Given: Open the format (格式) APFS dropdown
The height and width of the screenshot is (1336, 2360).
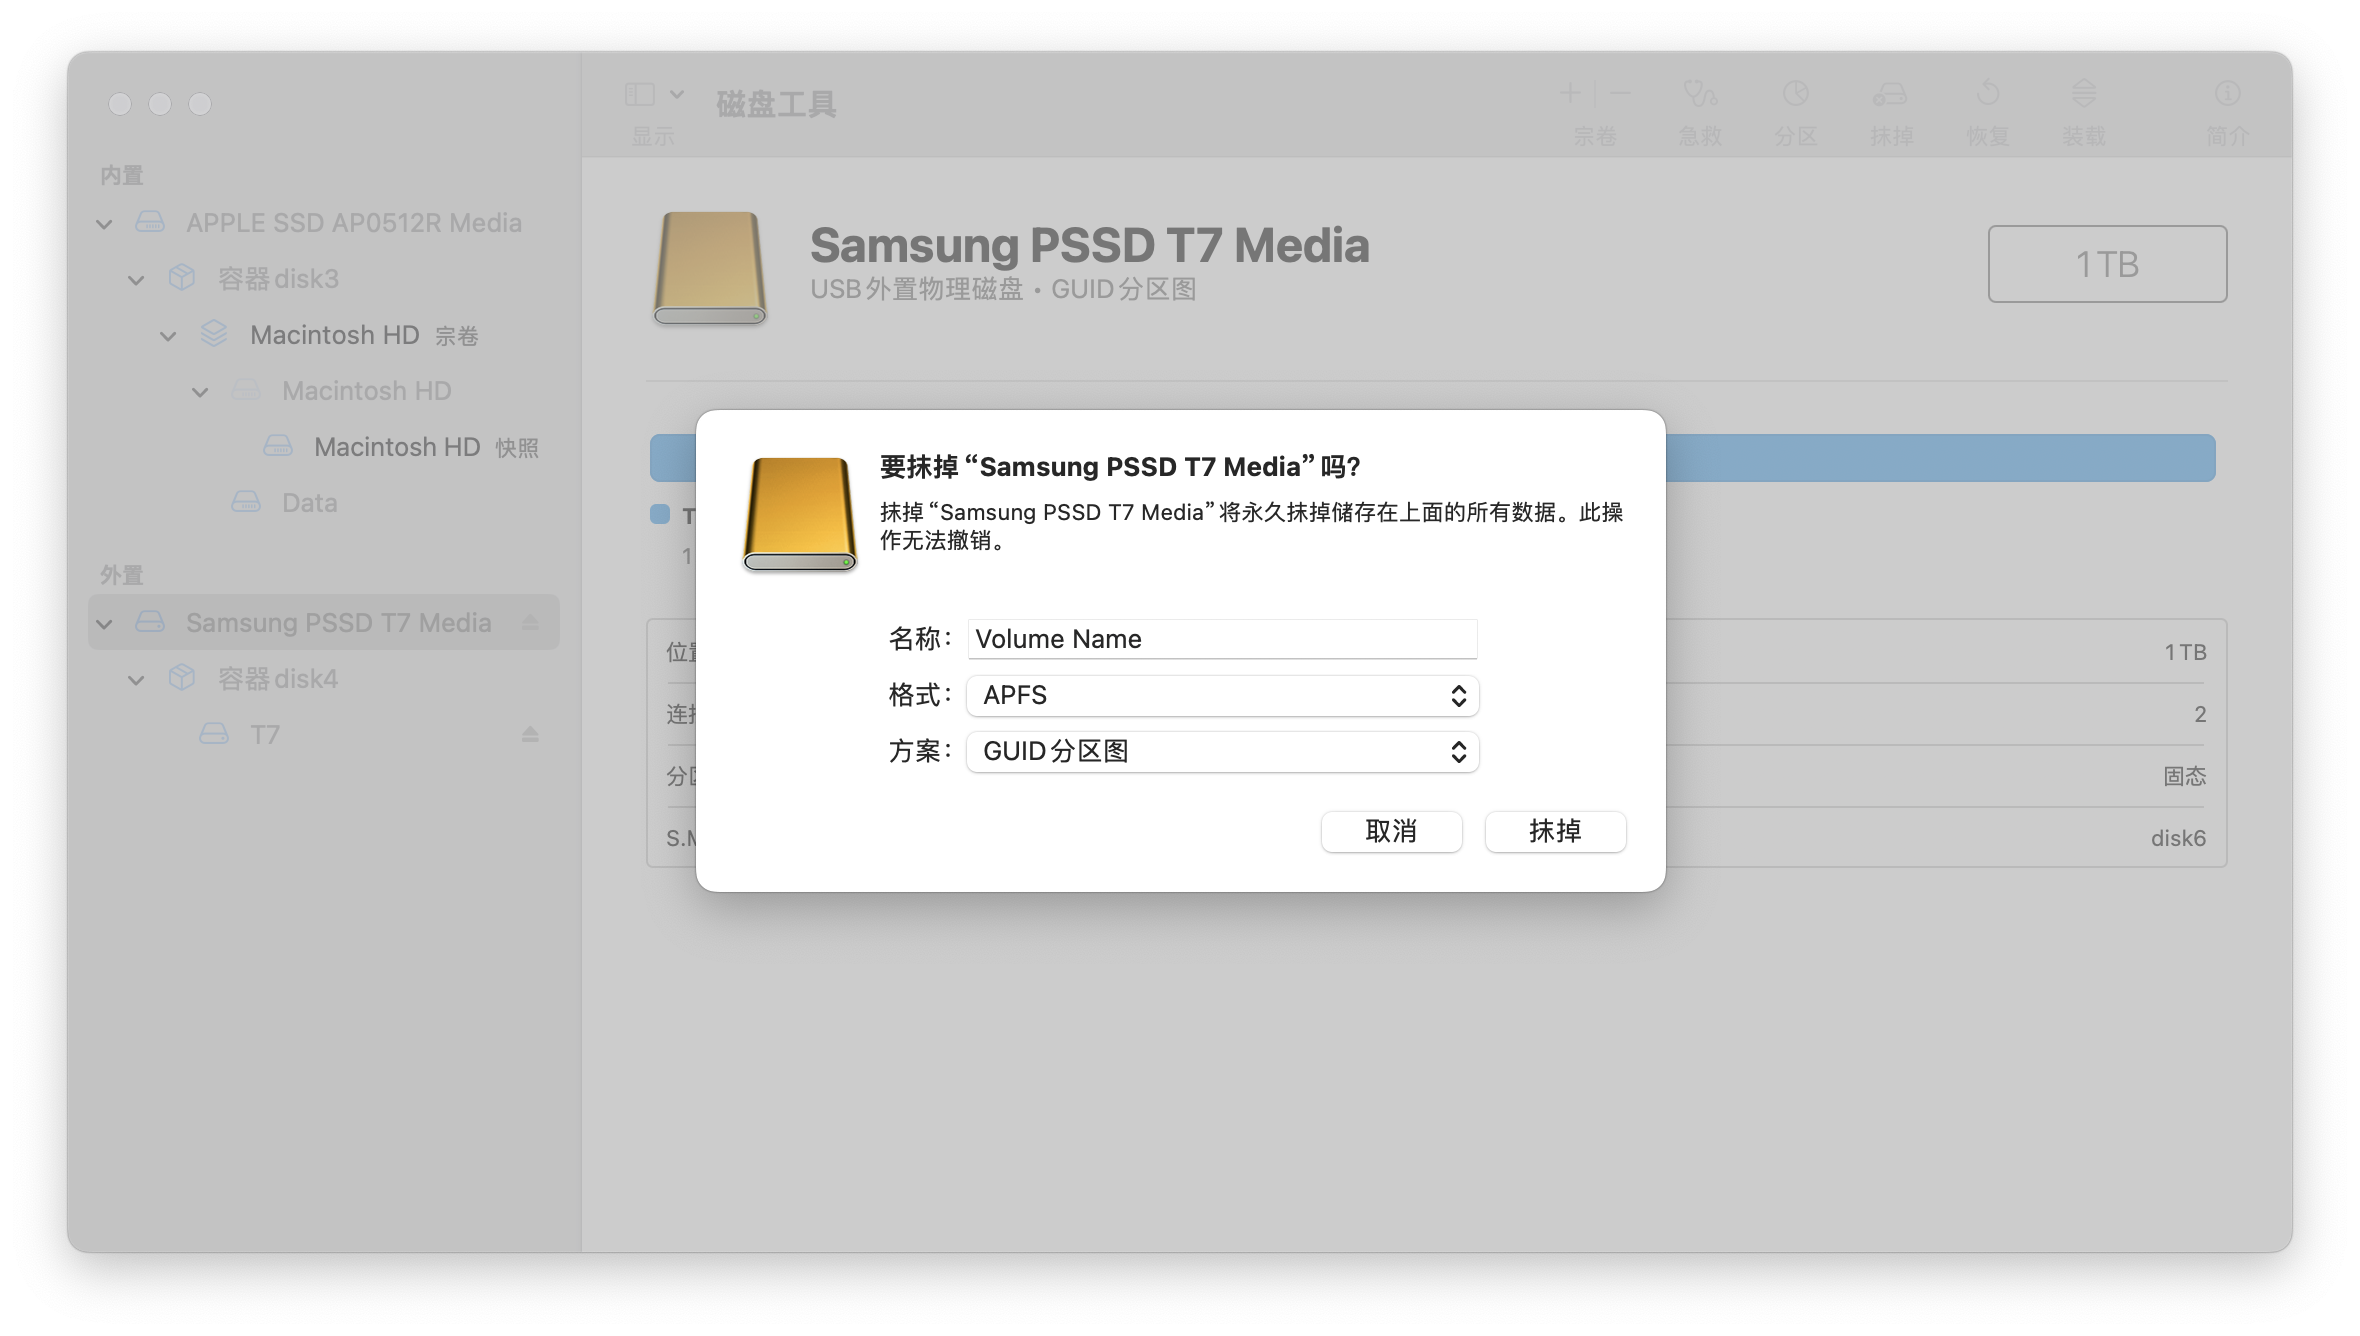Looking at the screenshot, I should tap(1222, 696).
